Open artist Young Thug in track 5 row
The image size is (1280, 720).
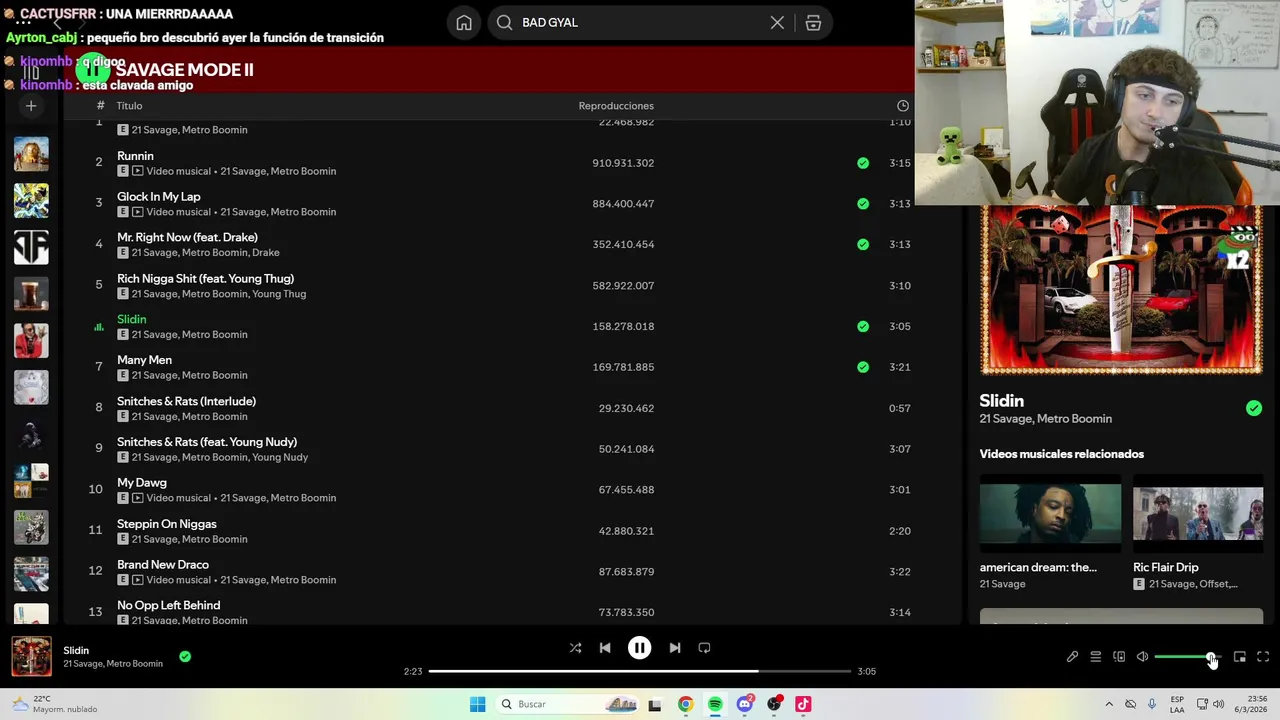[279, 294]
